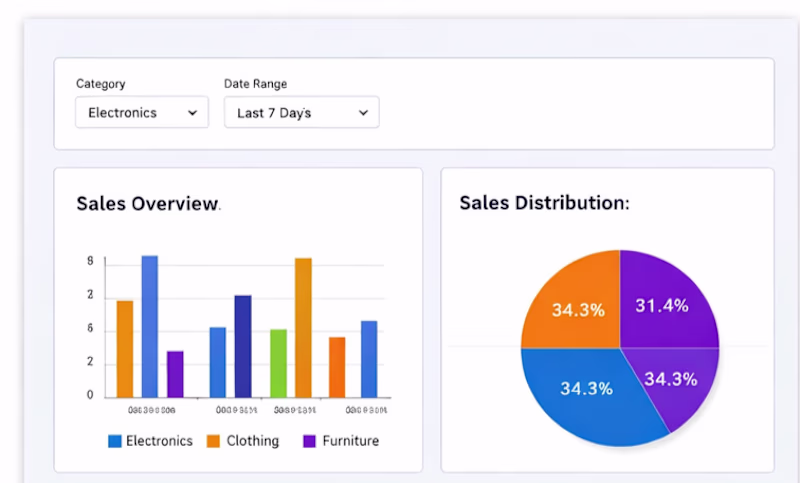Select the large blue pie slice
The height and width of the screenshot is (483, 800).
pyautogui.click(x=590, y=392)
